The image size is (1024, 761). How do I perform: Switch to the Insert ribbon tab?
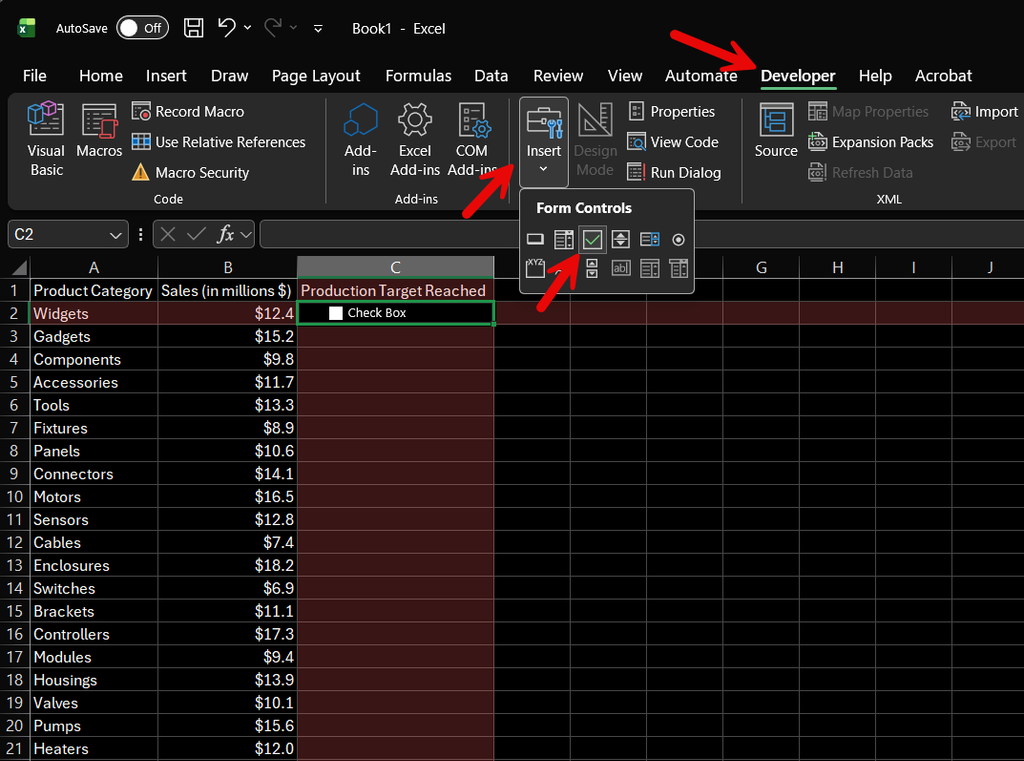[166, 76]
